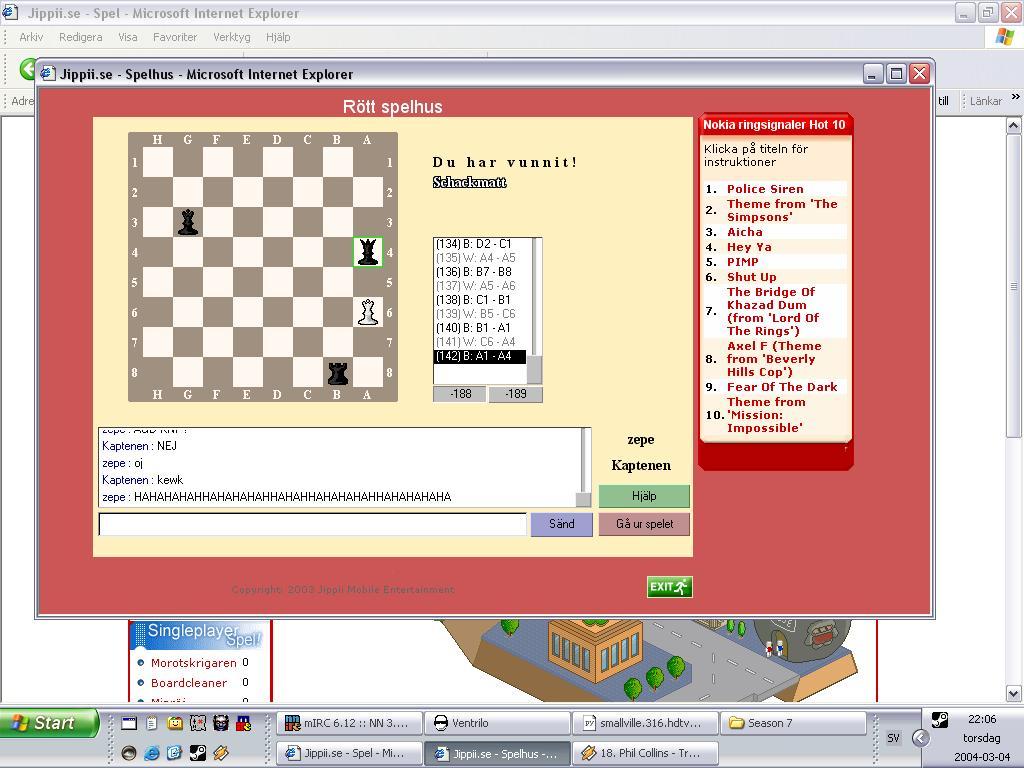This screenshot has width=1024, height=768.
Task: Click the main page scrollbar up arrow
Action: [x=1014, y=125]
